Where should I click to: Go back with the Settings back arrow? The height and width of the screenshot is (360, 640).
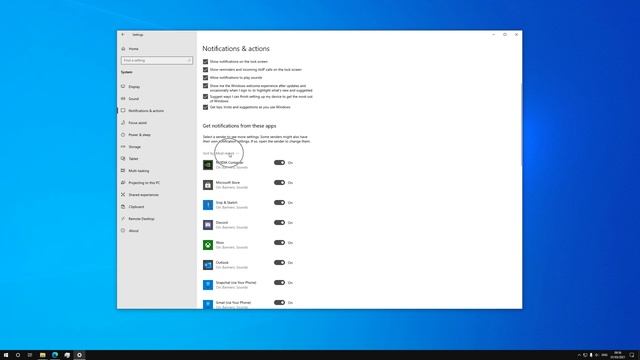tap(123, 35)
